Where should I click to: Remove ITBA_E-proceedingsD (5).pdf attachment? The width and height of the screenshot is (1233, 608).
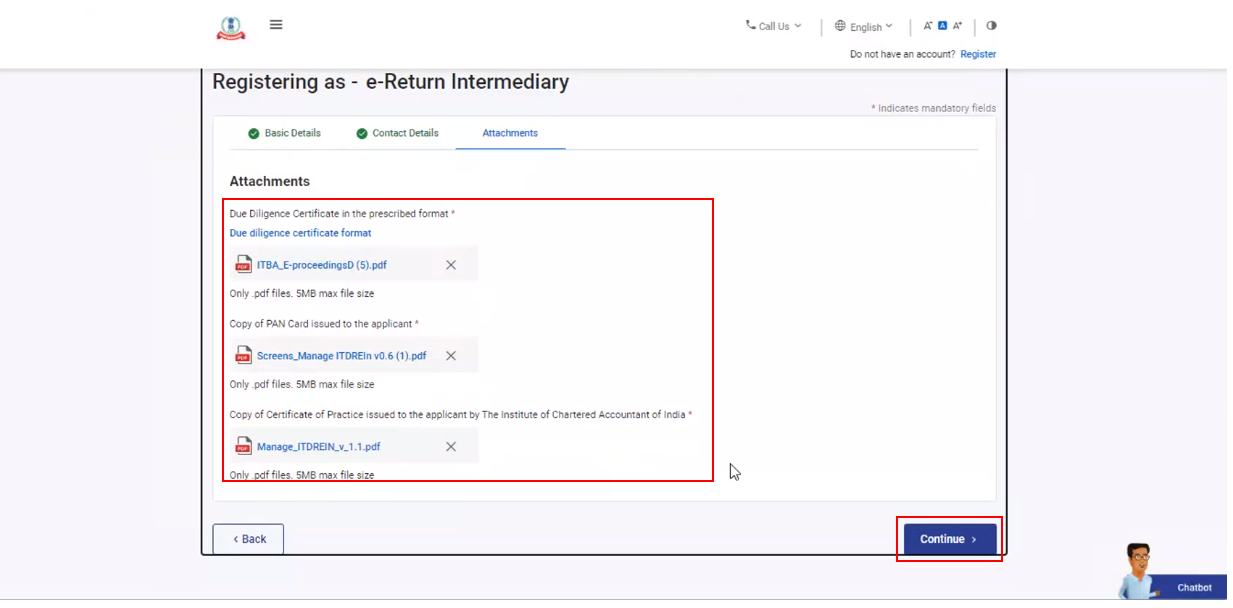pyautogui.click(x=451, y=265)
